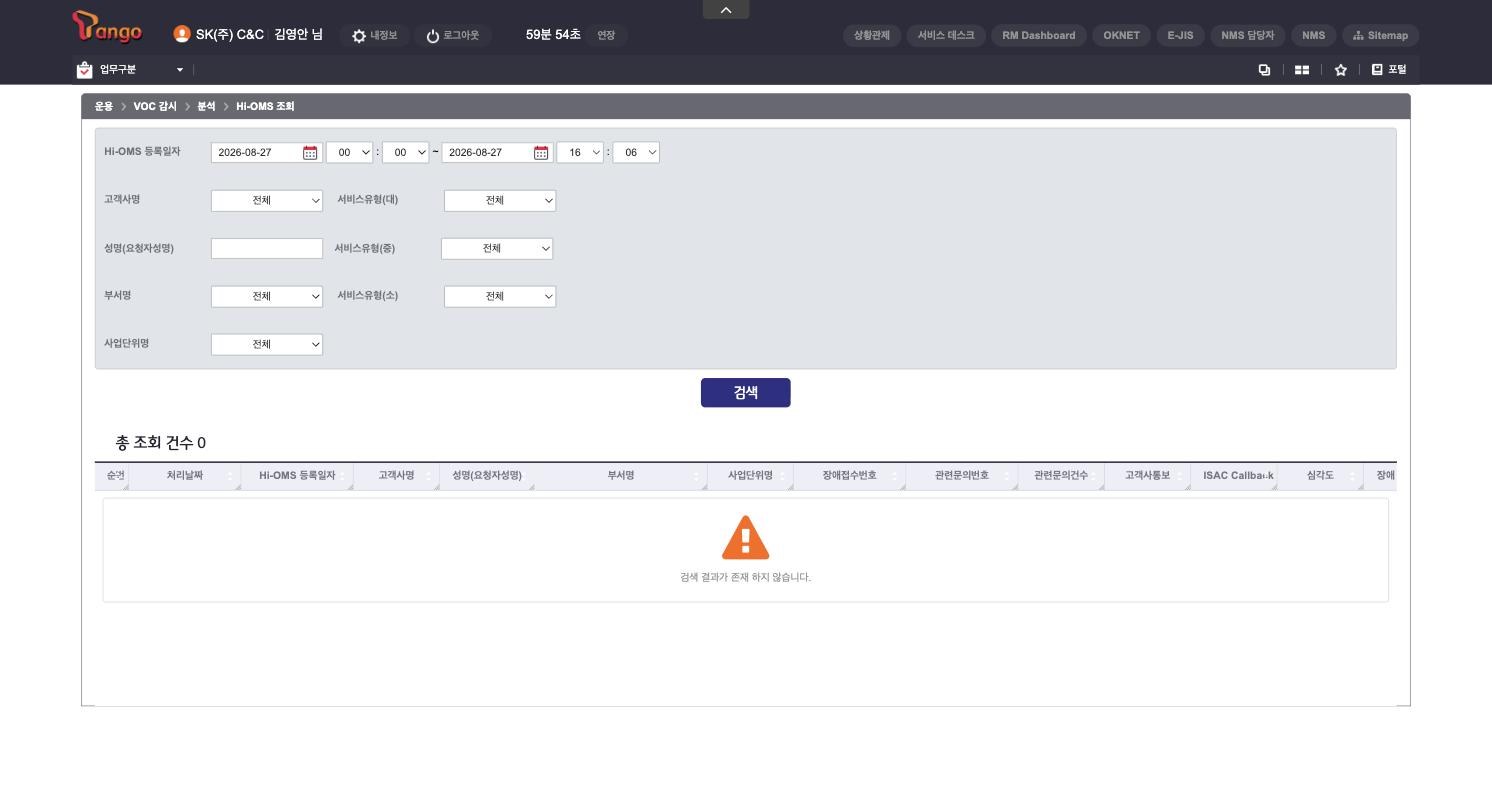
Task: Open the 부서명 dropdown
Action: 267,297
